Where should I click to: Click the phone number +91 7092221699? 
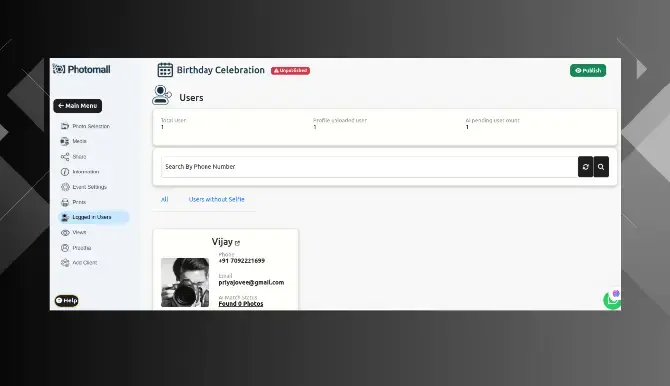pyautogui.click(x=241, y=261)
